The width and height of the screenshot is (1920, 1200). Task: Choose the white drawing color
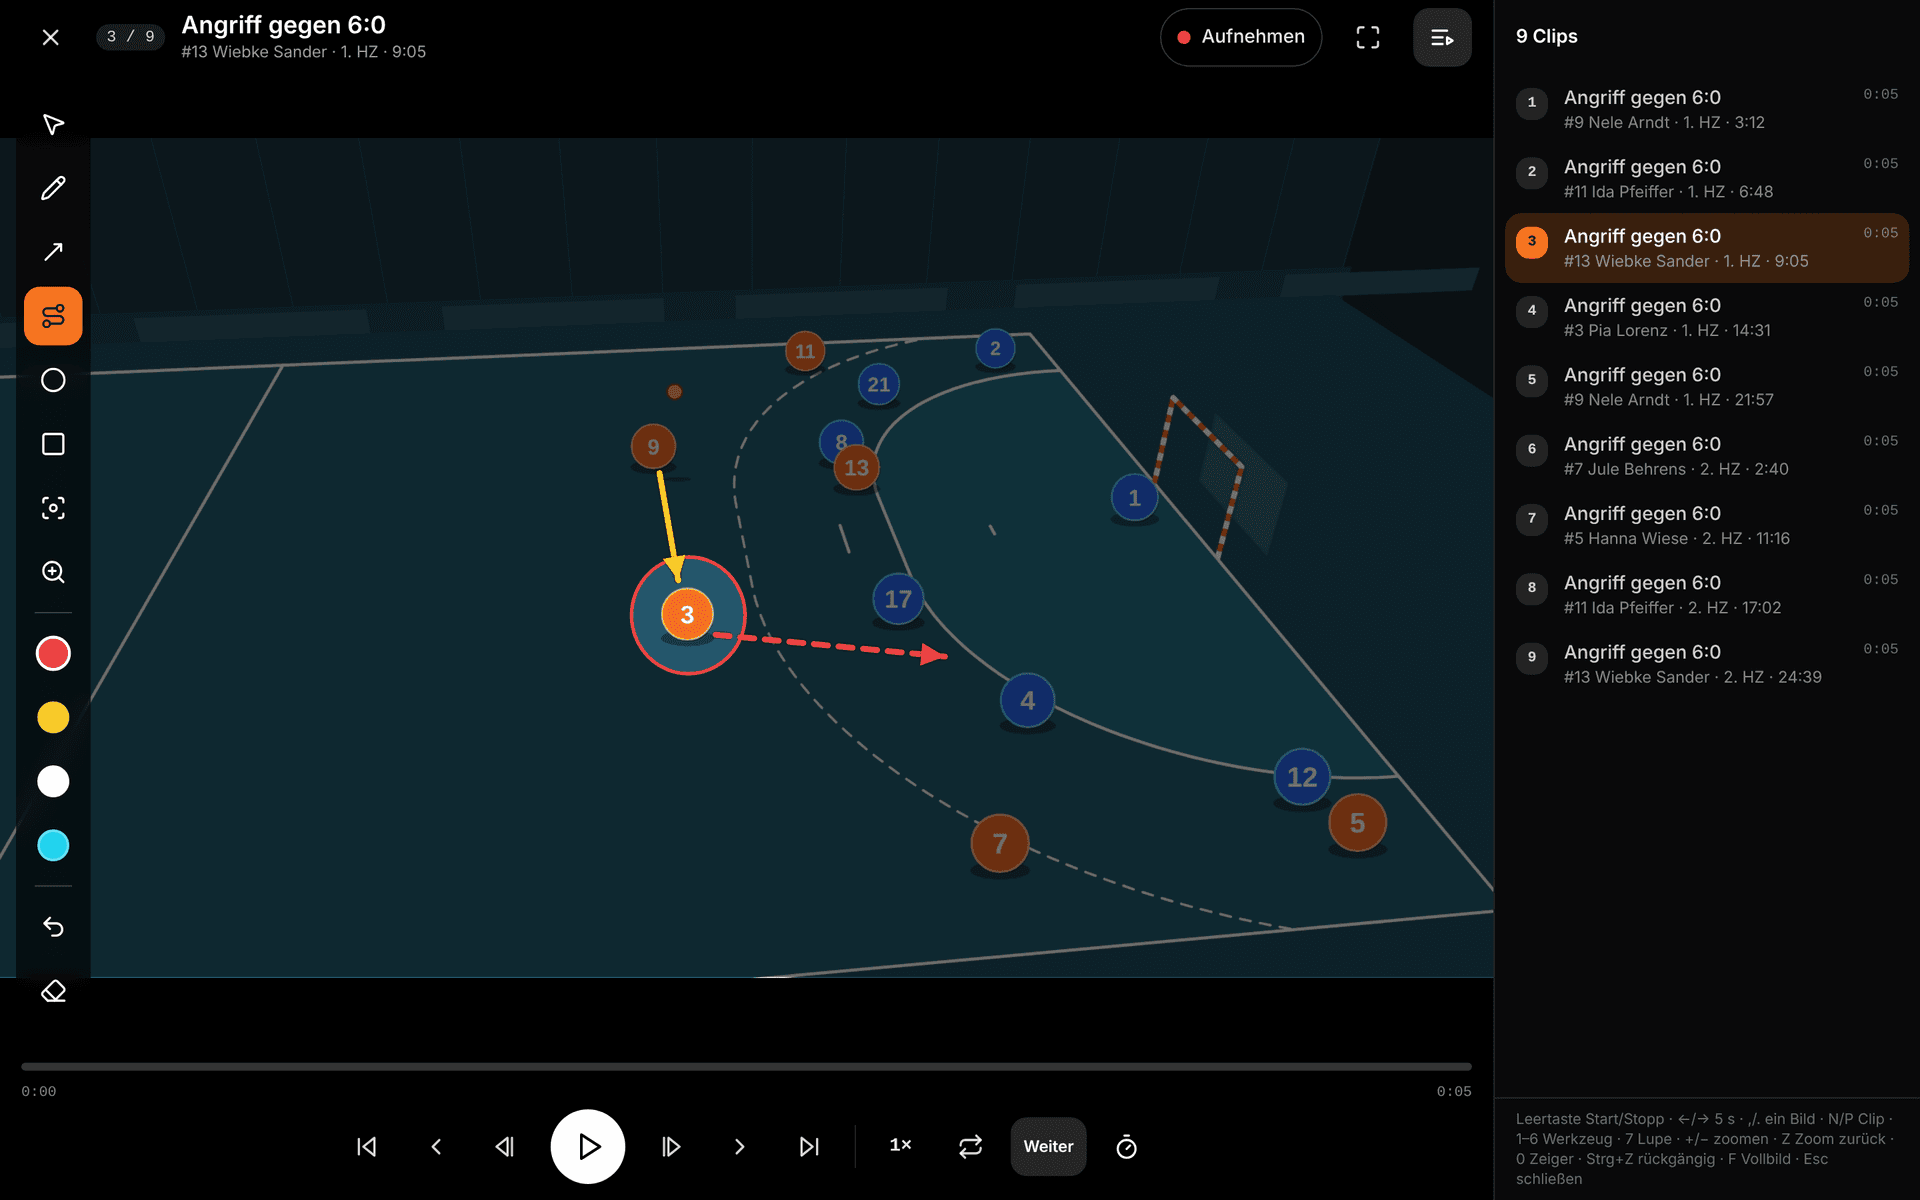pos(53,782)
